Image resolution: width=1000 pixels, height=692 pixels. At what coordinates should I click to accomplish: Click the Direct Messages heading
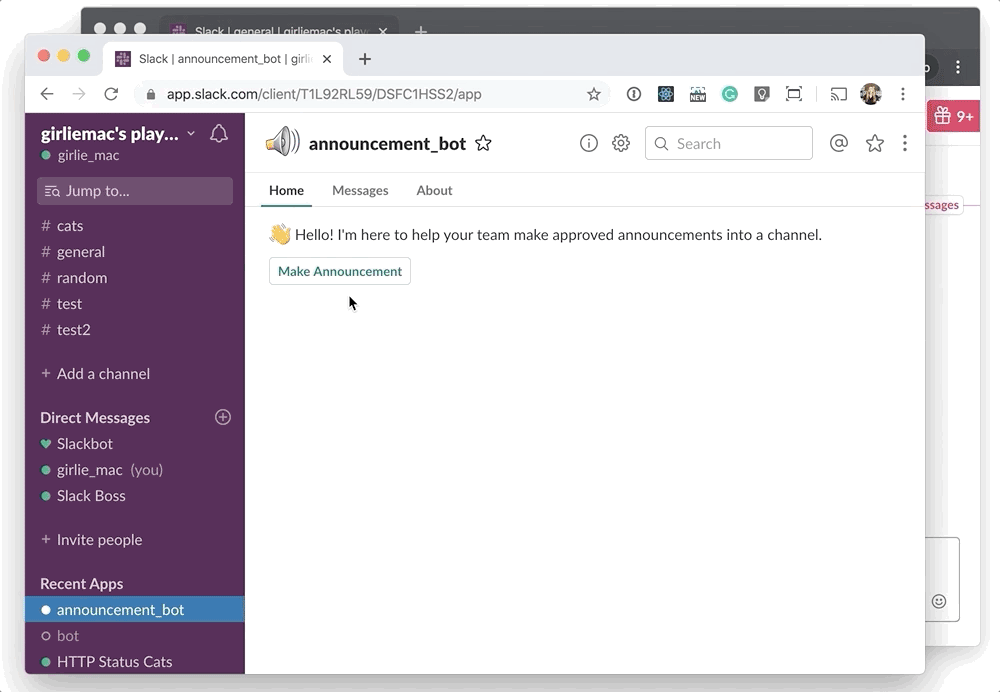coord(95,418)
